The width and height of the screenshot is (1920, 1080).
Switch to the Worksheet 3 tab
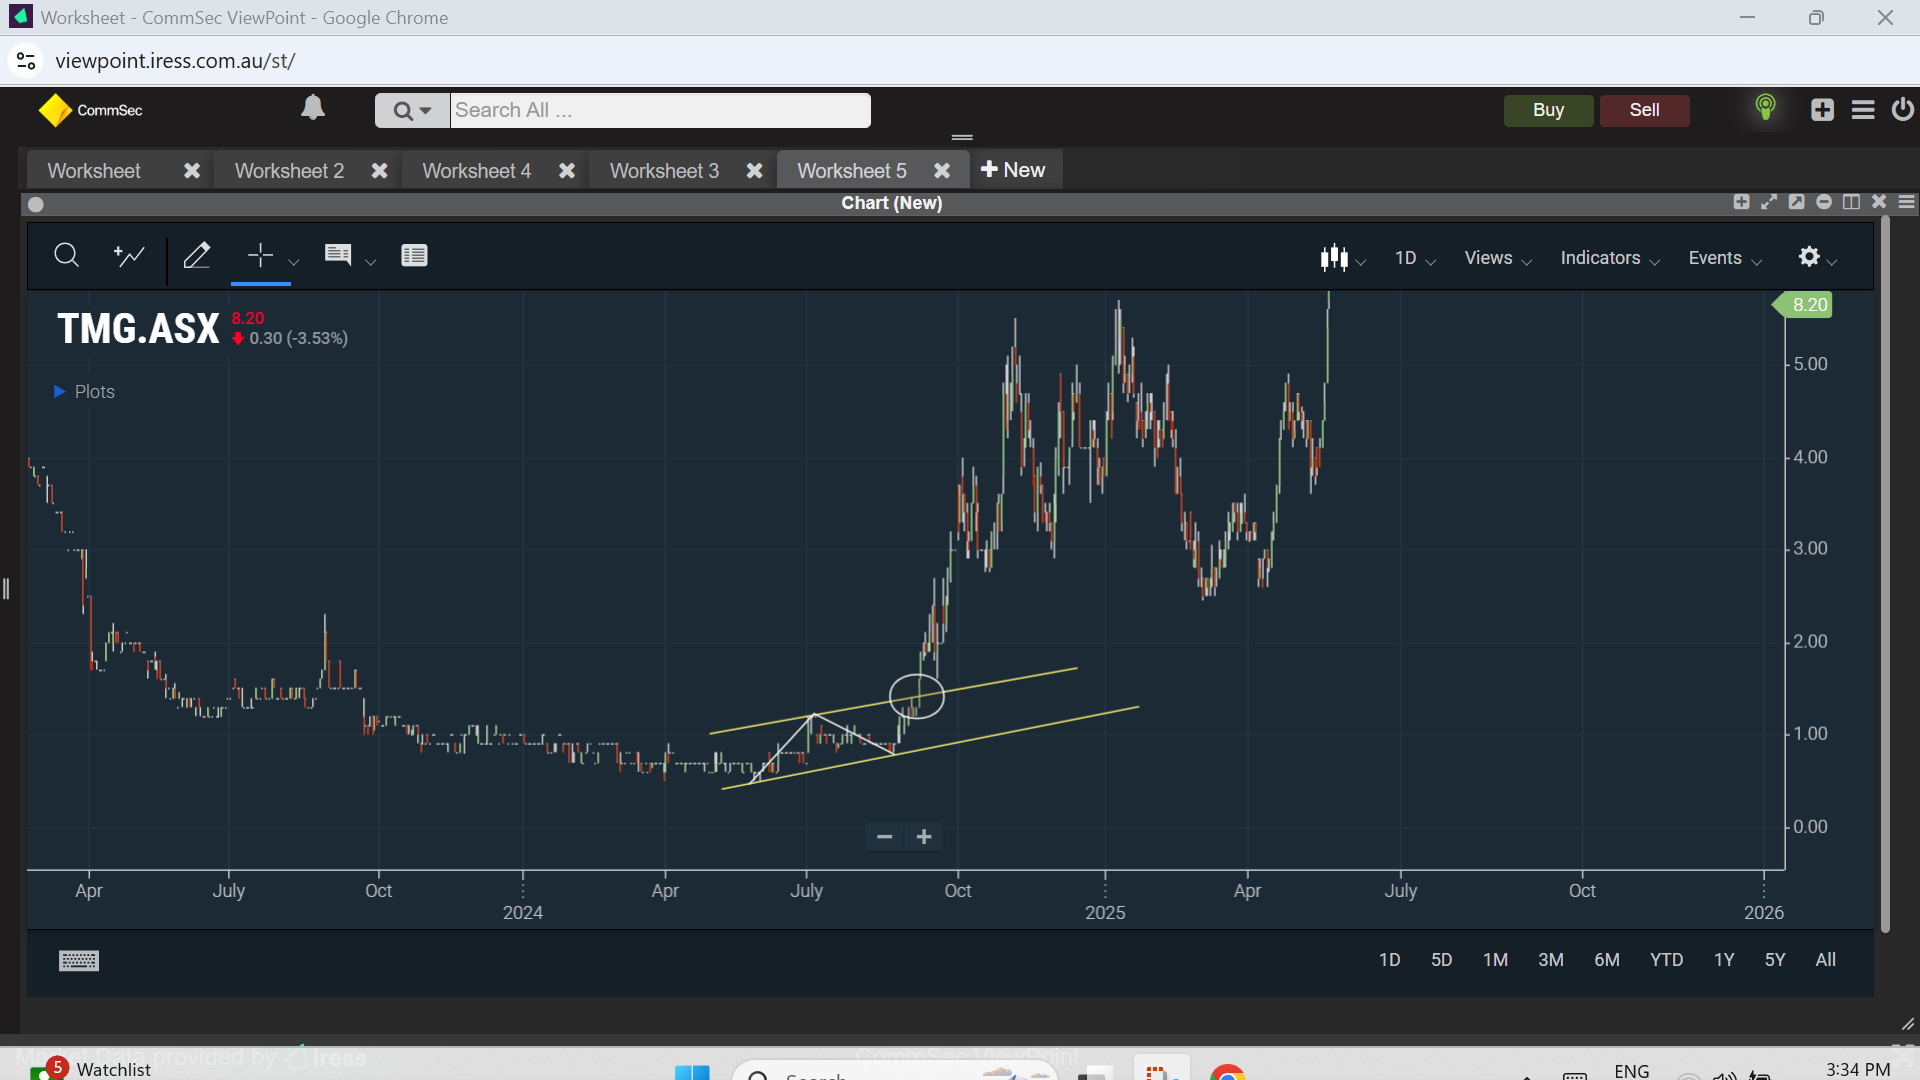664,171
